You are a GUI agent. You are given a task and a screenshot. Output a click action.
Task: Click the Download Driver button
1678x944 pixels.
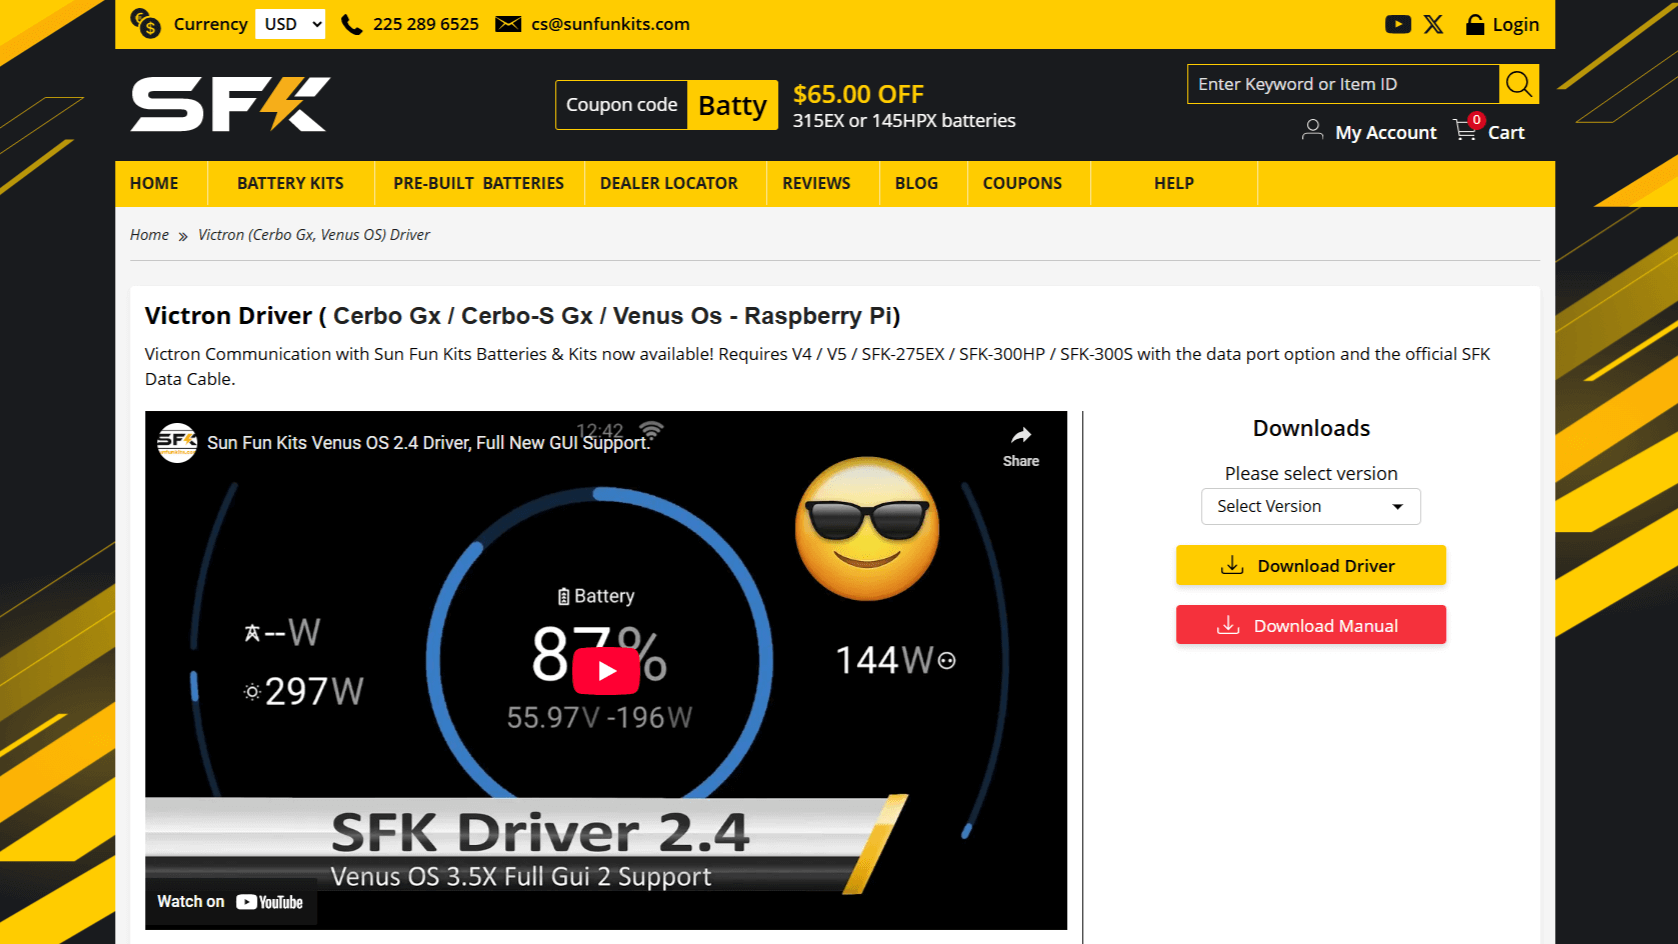tap(1310, 565)
